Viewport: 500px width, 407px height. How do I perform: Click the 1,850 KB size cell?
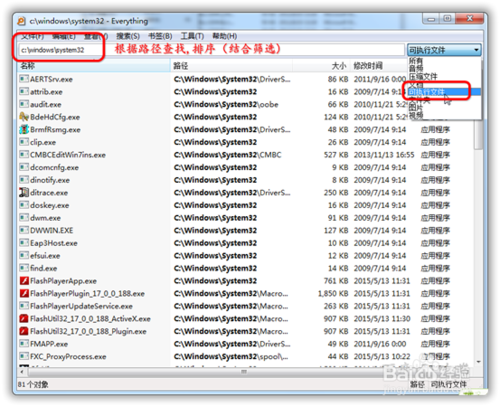point(333,294)
